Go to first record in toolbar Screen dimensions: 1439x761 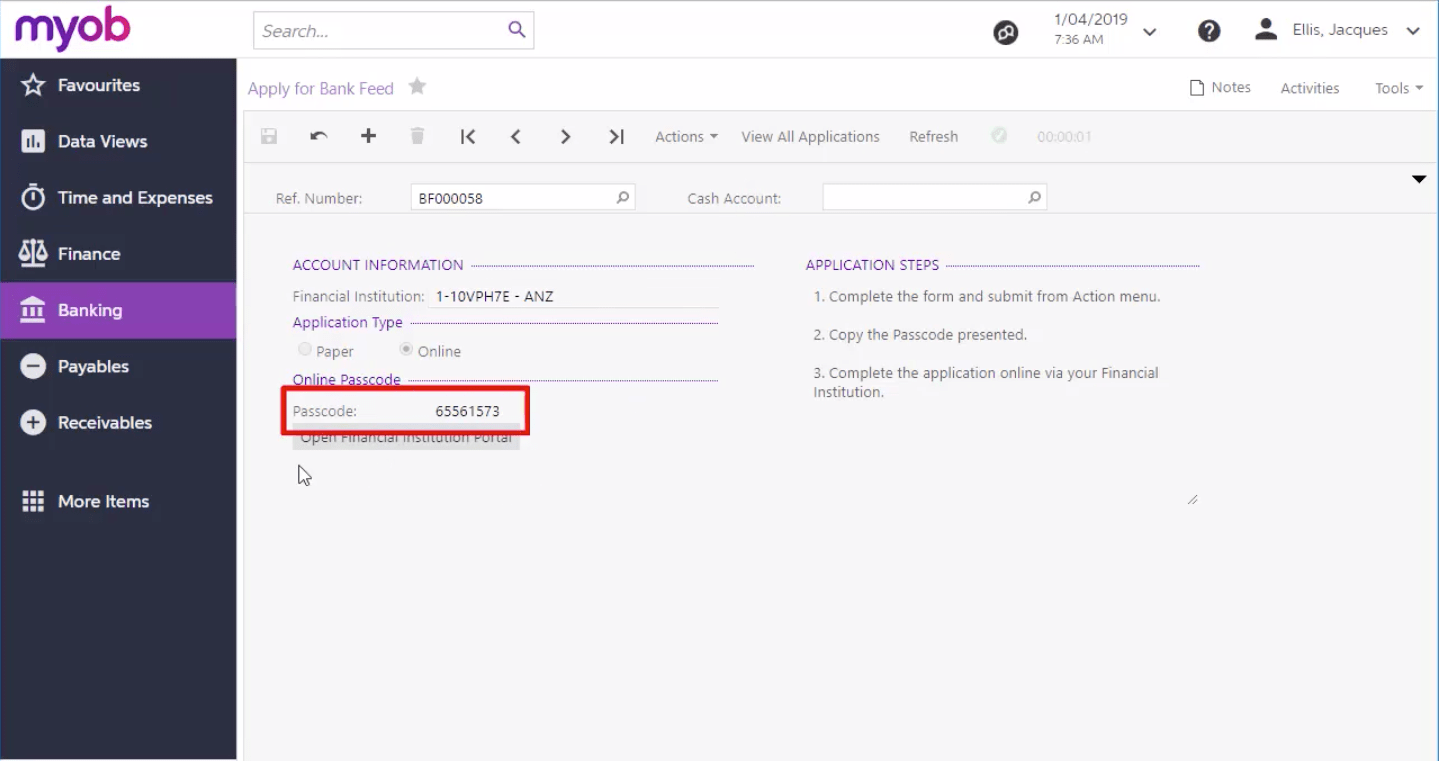[467, 137]
